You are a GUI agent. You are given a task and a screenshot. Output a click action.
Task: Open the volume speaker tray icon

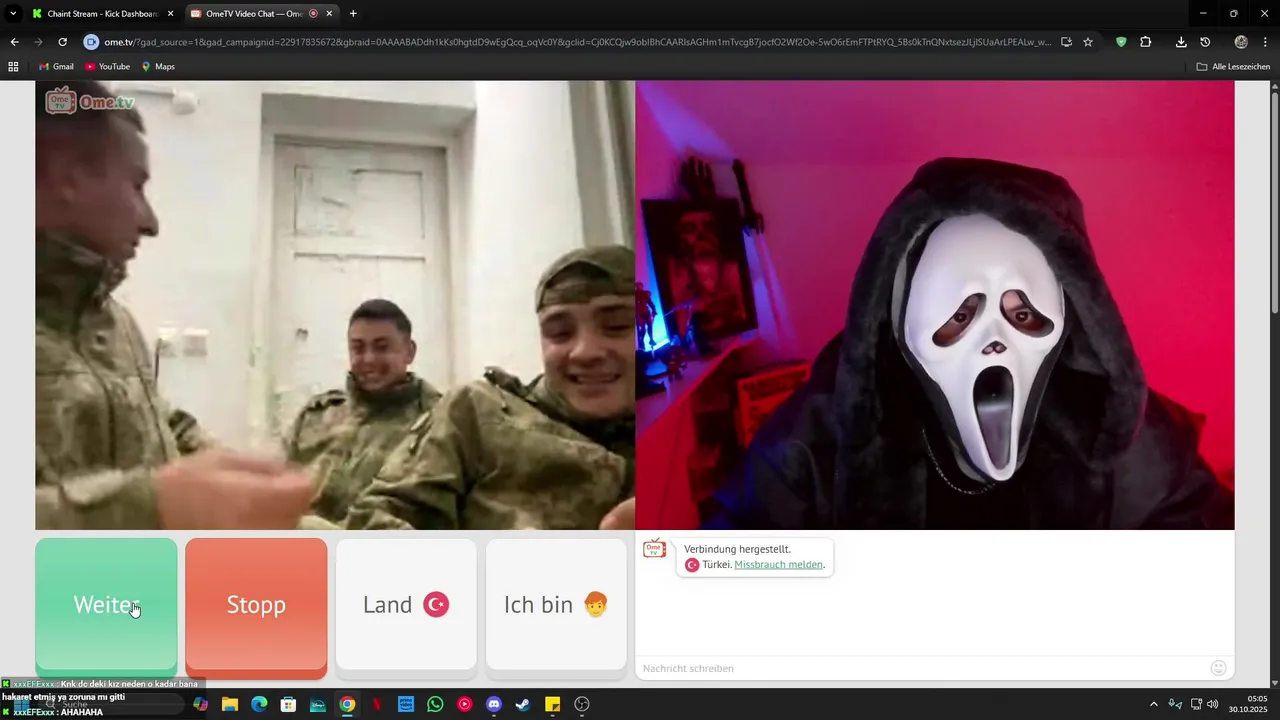pos(1213,704)
